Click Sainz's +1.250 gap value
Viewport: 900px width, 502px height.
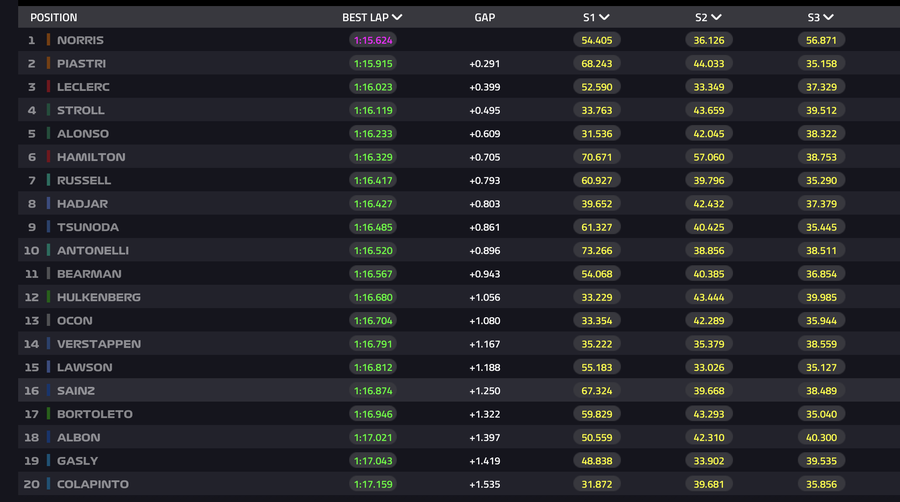484,391
